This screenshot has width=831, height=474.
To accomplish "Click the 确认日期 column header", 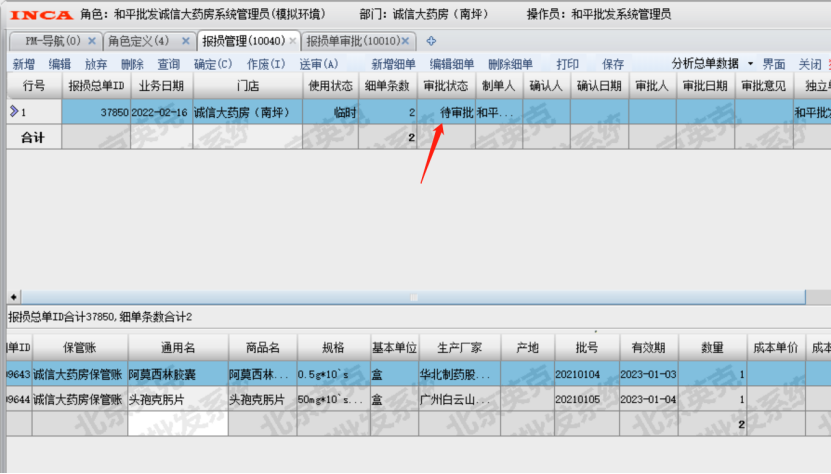I will tap(599, 86).
